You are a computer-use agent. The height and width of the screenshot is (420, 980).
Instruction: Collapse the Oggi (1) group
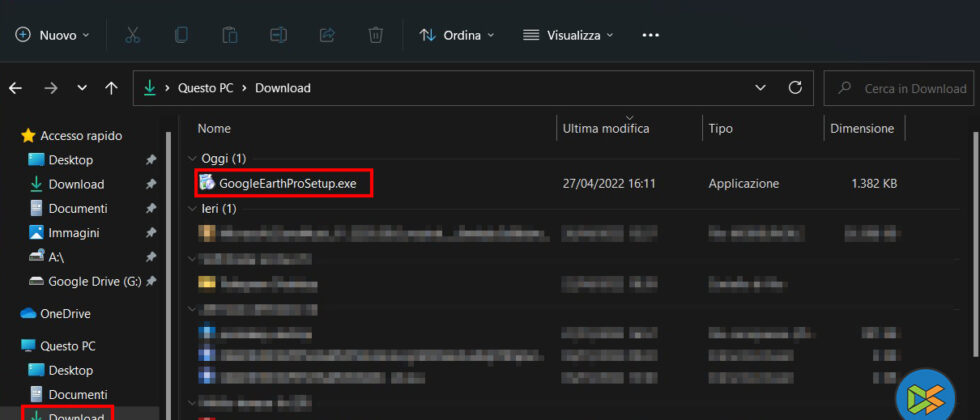pyautogui.click(x=193, y=159)
